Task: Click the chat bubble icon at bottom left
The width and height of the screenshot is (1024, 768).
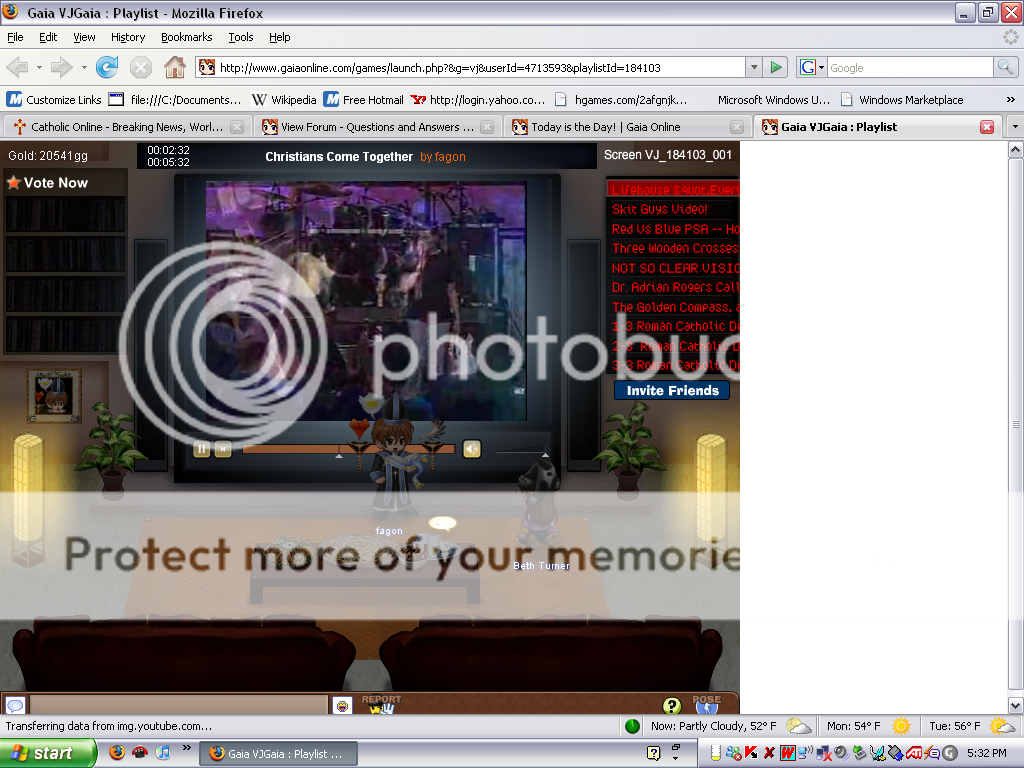Action: click(x=15, y=706)
